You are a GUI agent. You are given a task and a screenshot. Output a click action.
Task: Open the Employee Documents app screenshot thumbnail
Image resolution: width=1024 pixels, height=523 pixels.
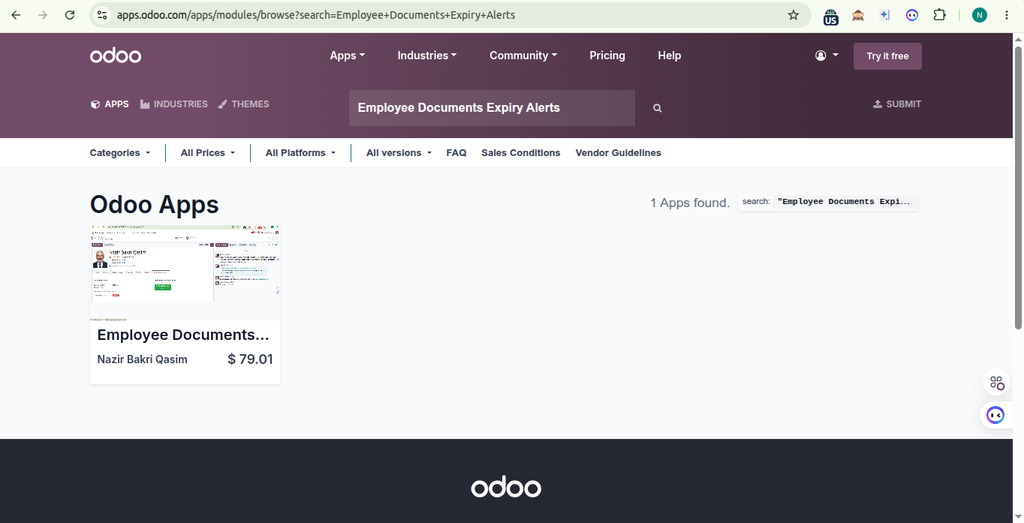pyautogui.click(x=185, y=272)
